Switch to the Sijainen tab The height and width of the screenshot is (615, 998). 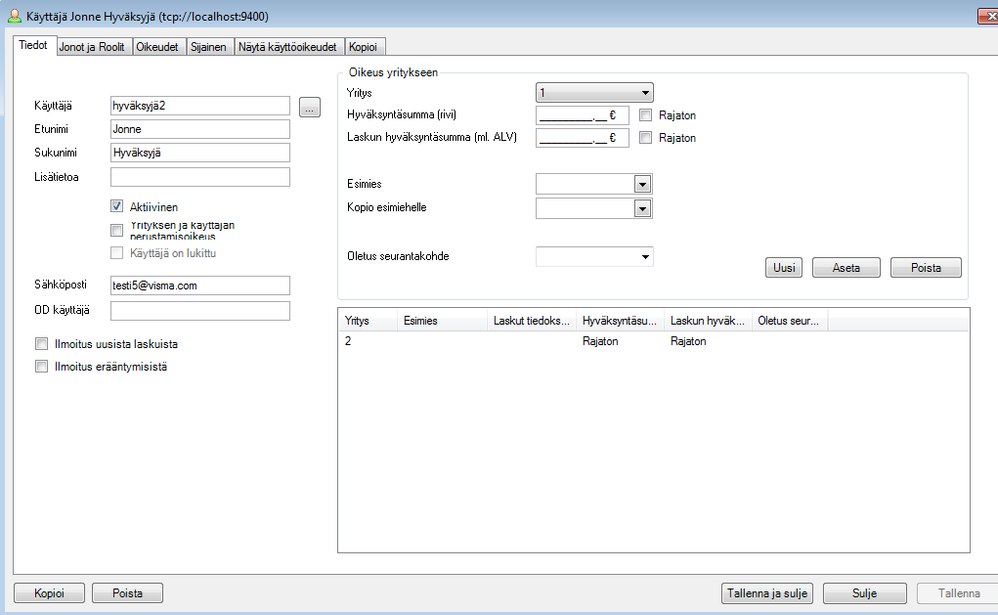[x=208, y=47]
